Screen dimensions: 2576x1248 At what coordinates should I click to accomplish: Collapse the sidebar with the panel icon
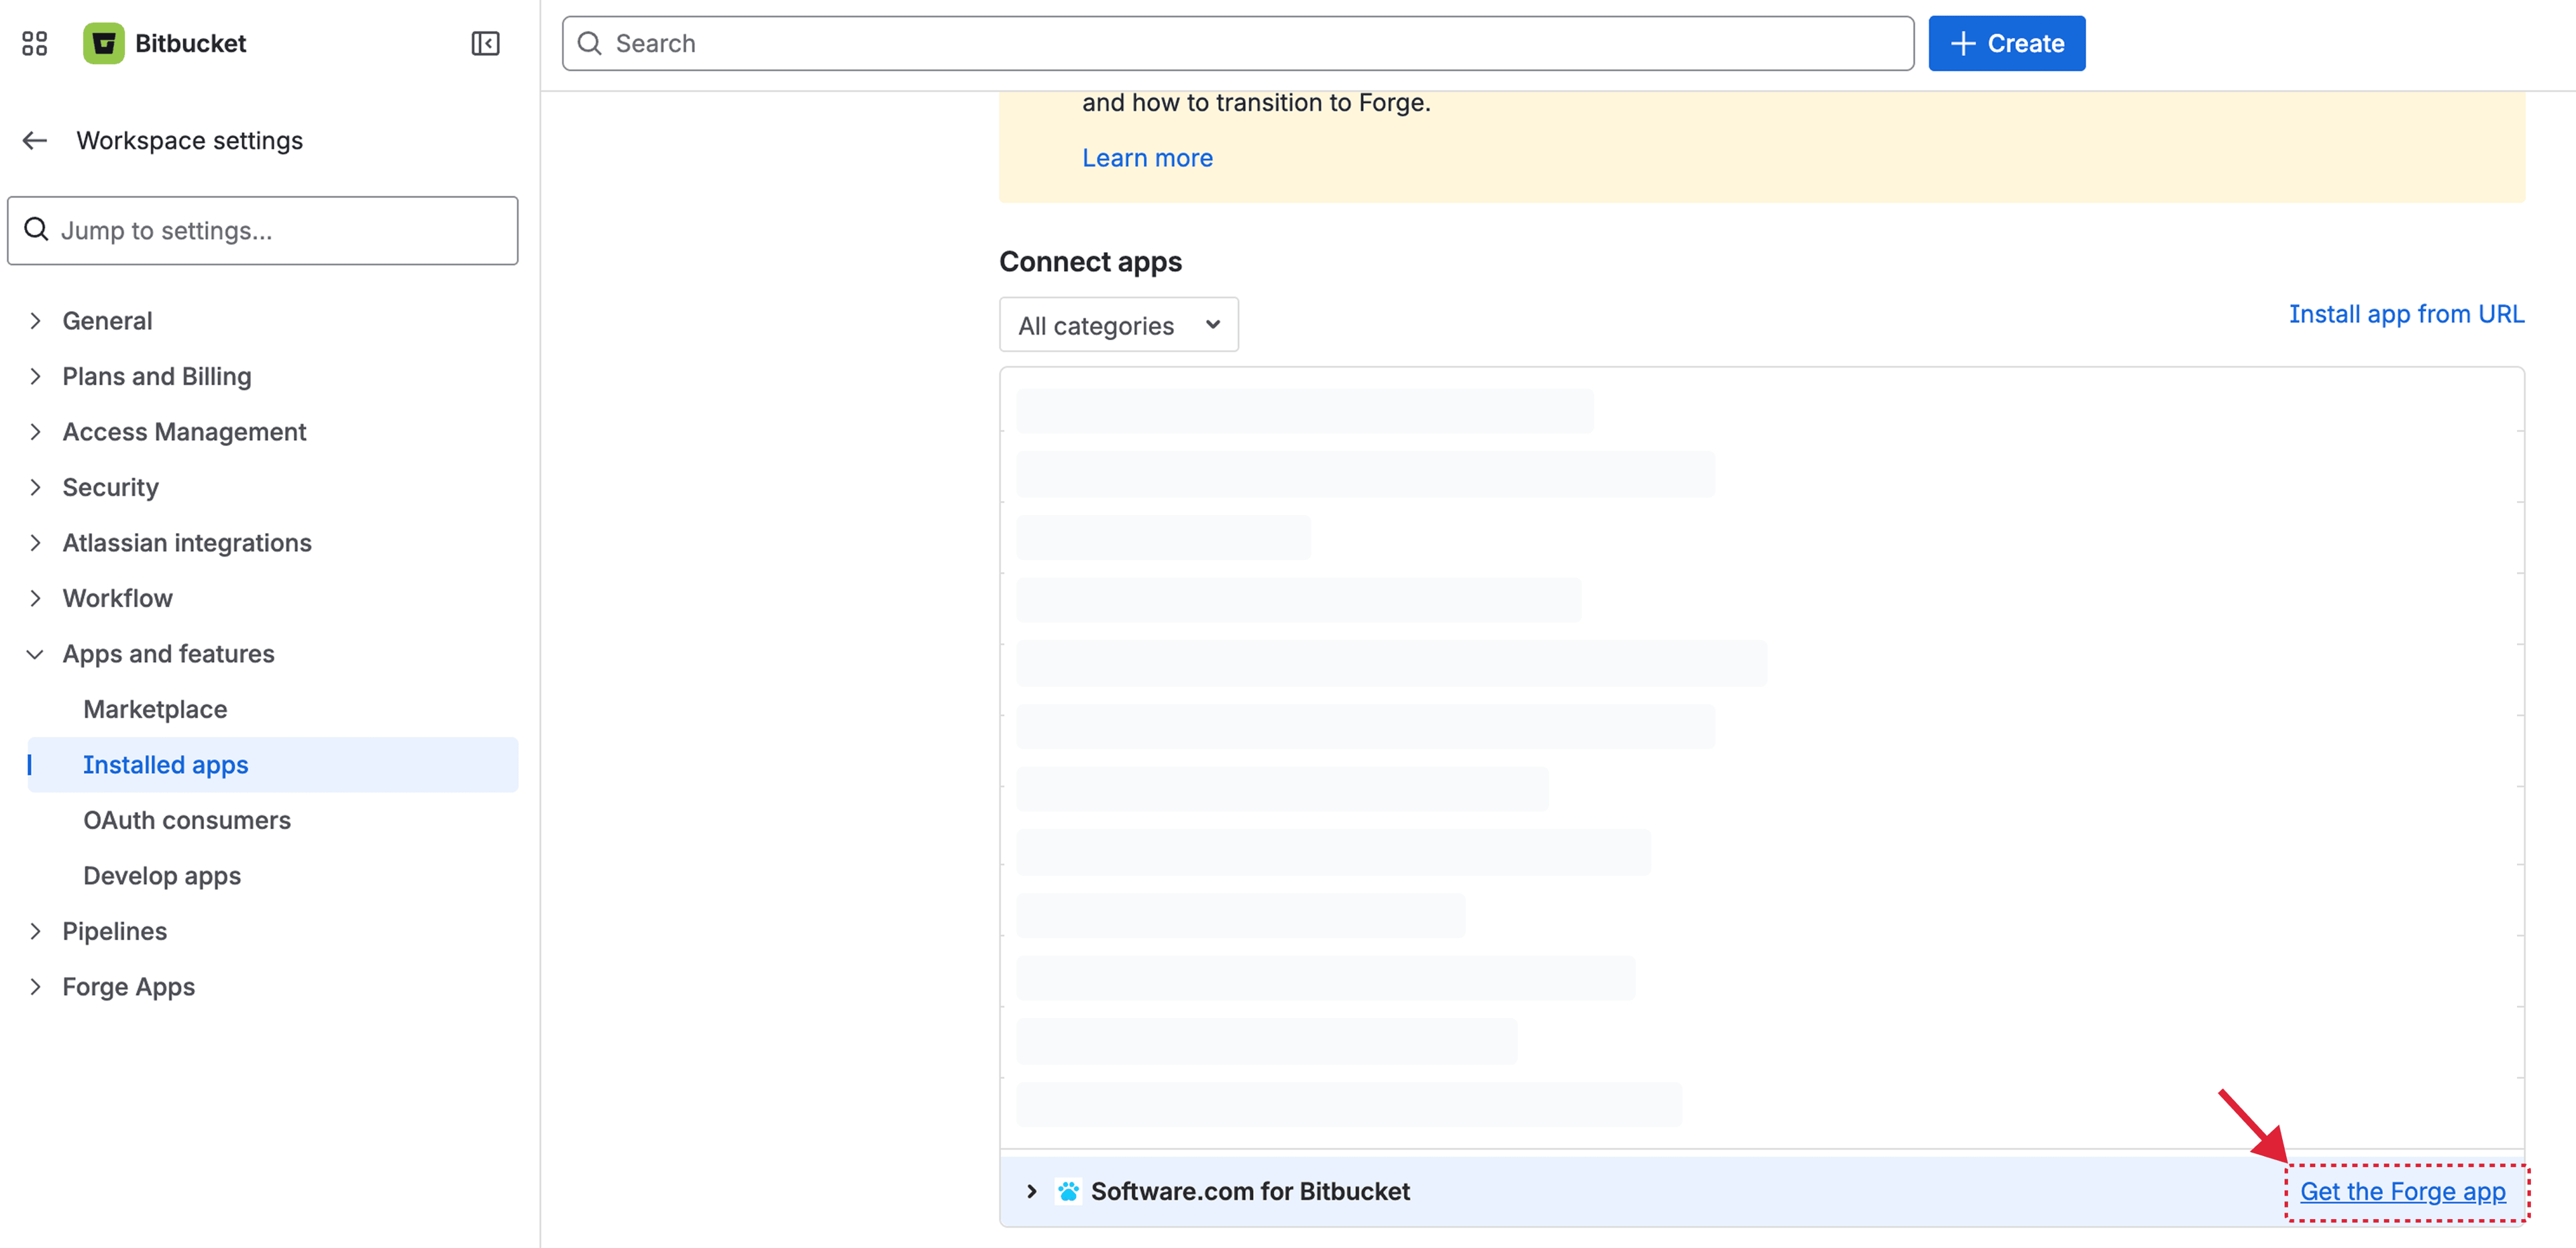click(x=485, y=43)
